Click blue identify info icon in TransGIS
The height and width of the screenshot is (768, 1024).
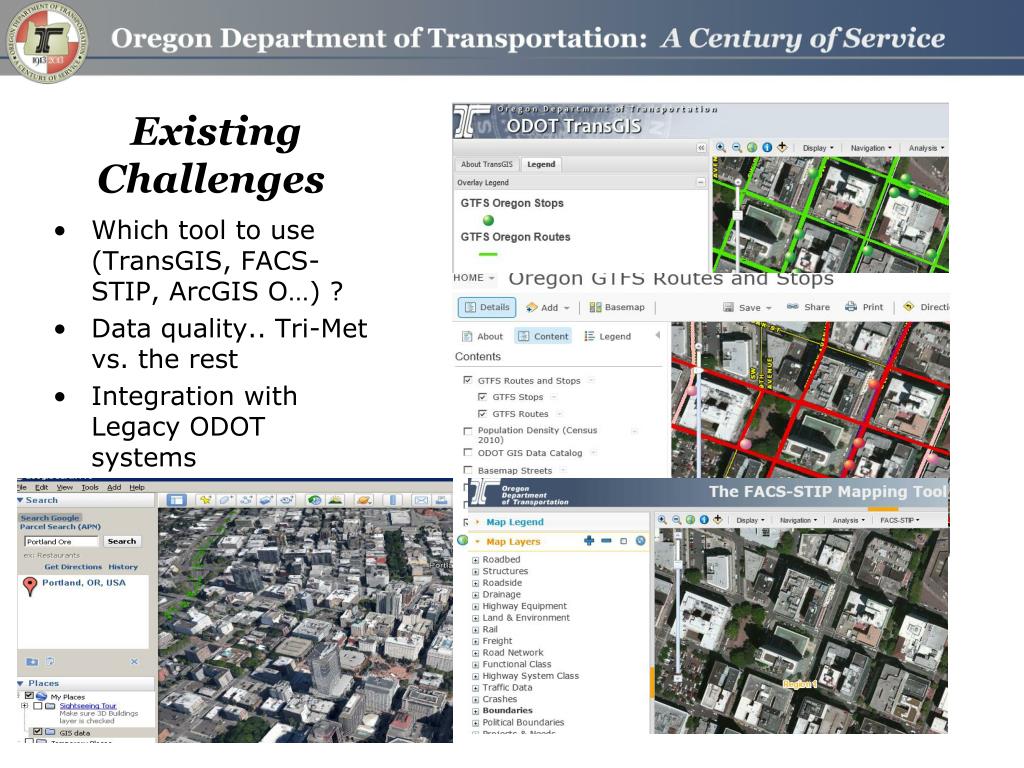click(767, 148)
